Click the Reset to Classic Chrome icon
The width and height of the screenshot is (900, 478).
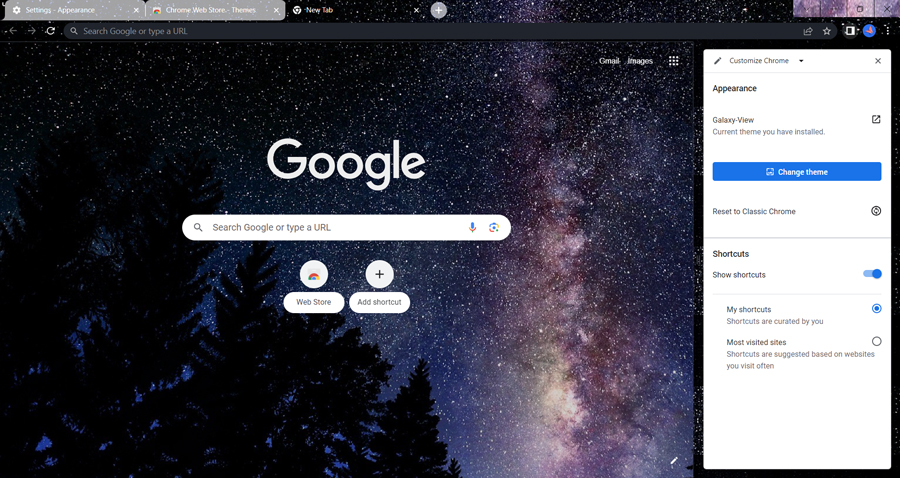click(x=876, y=211)
